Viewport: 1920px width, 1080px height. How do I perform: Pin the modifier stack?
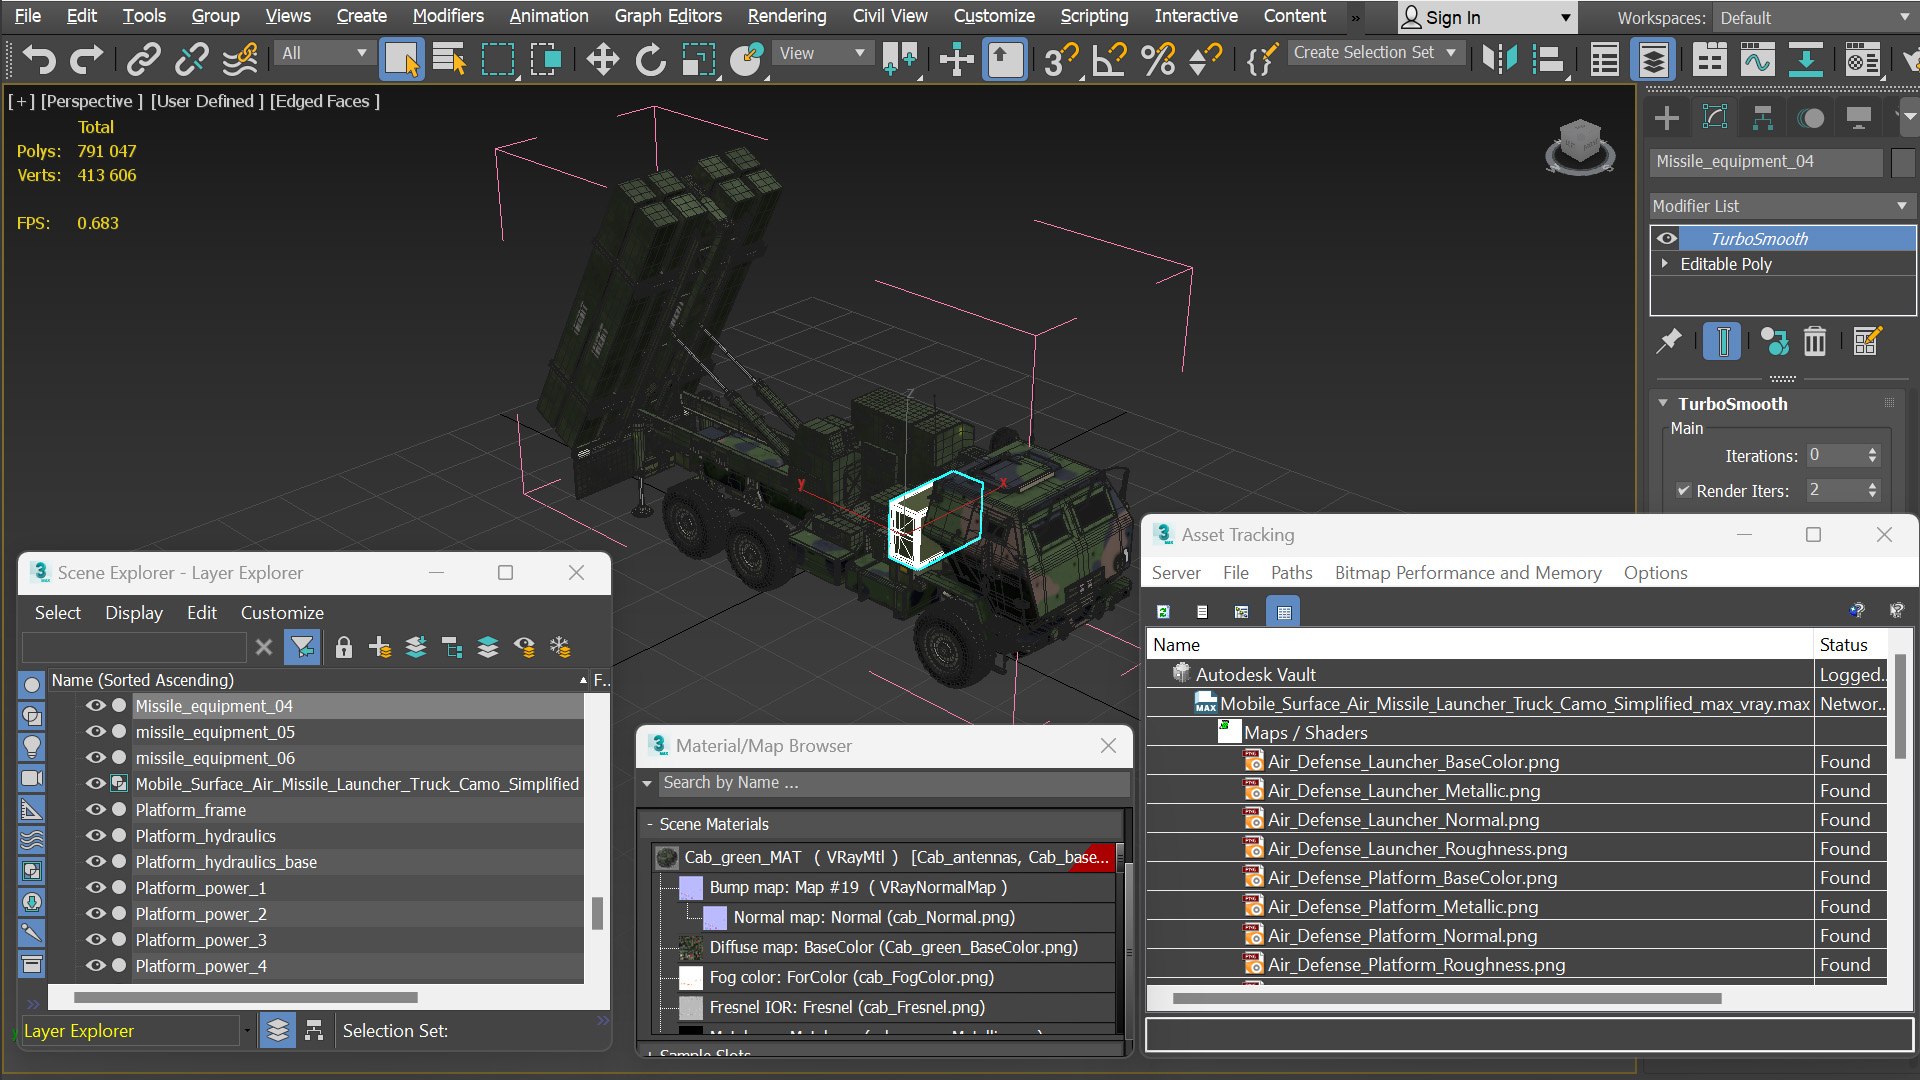click(x=1668, y=342)
